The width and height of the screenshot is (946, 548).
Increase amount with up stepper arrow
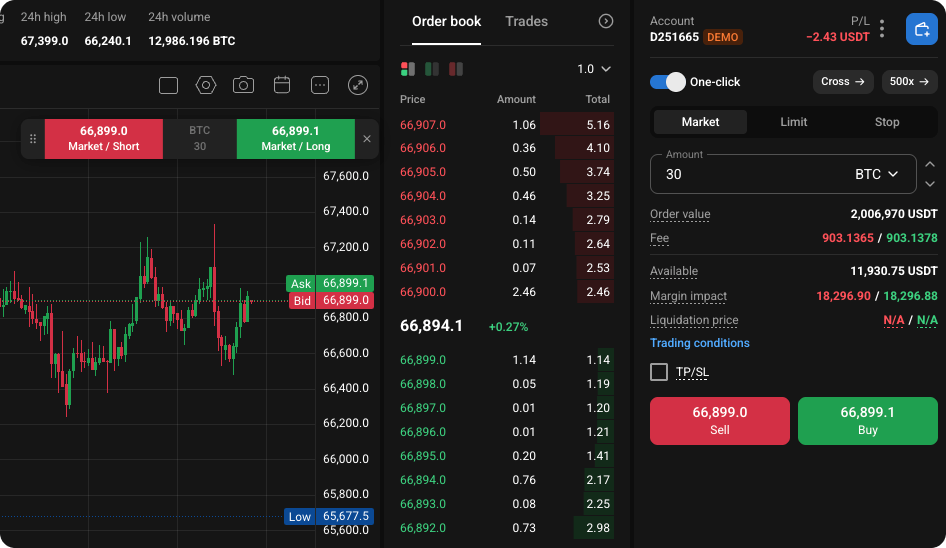point(930,164)
